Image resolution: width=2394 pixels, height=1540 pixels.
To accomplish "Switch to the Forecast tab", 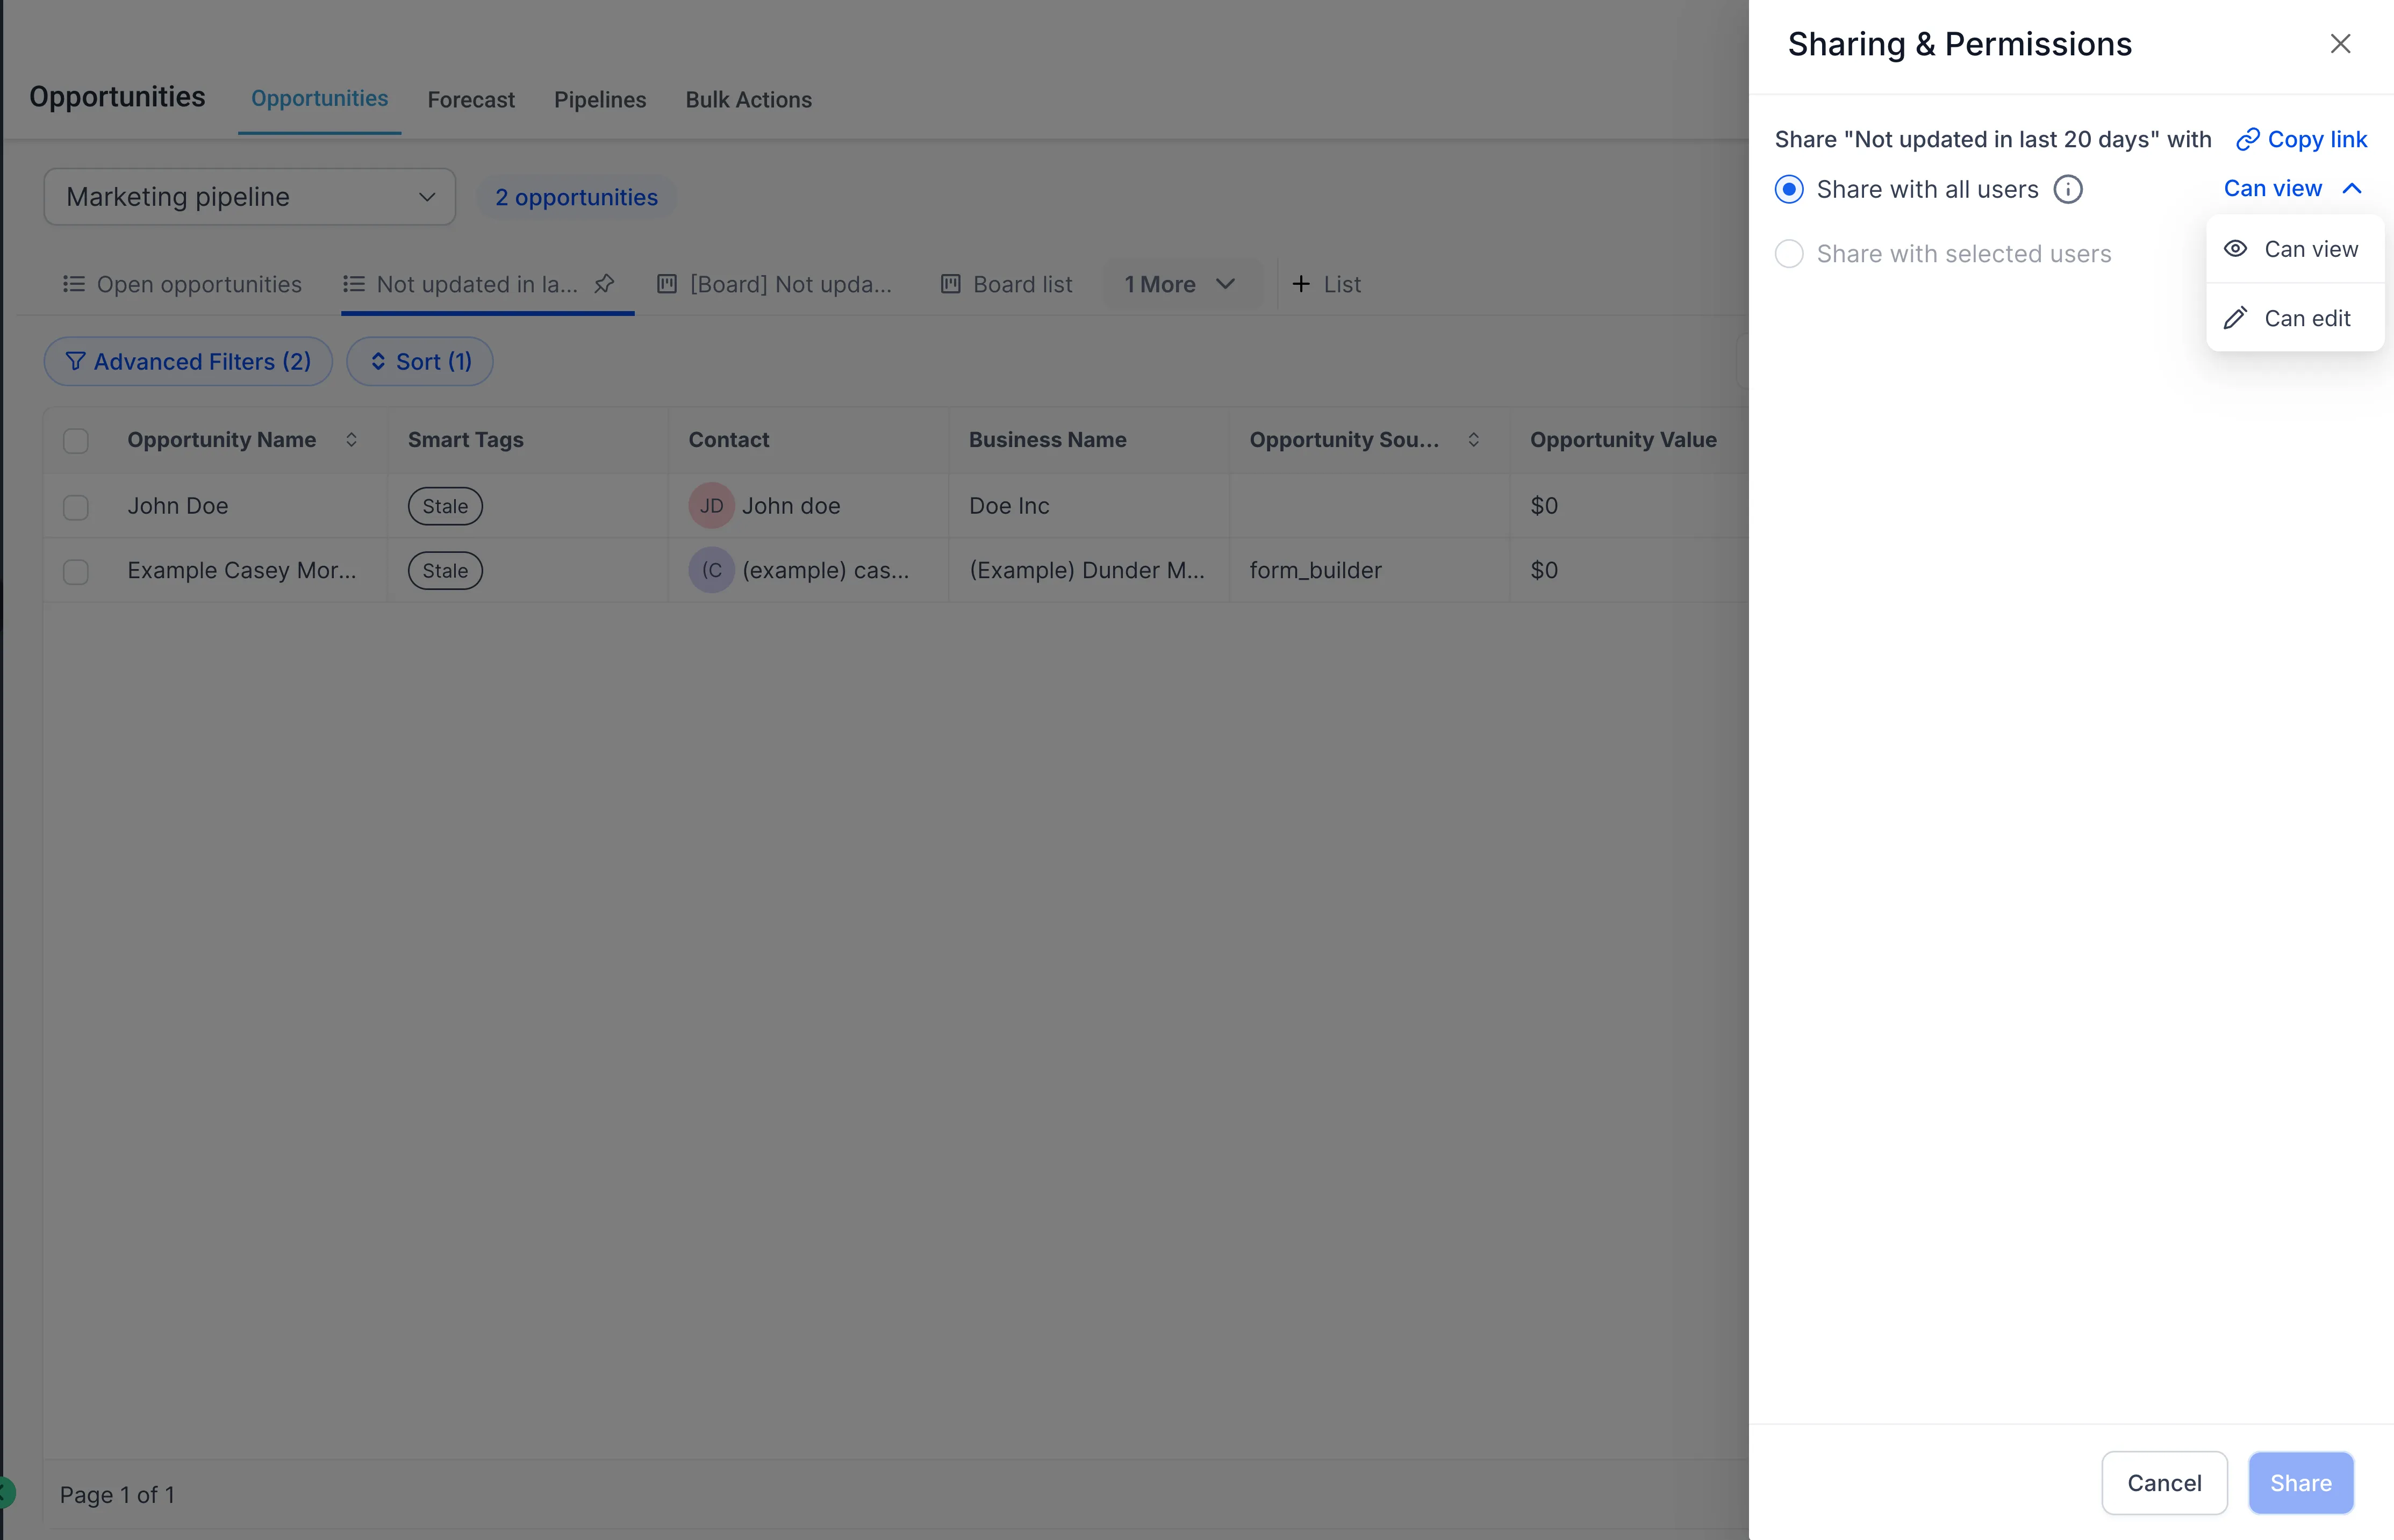I will (x=471, y=99).
